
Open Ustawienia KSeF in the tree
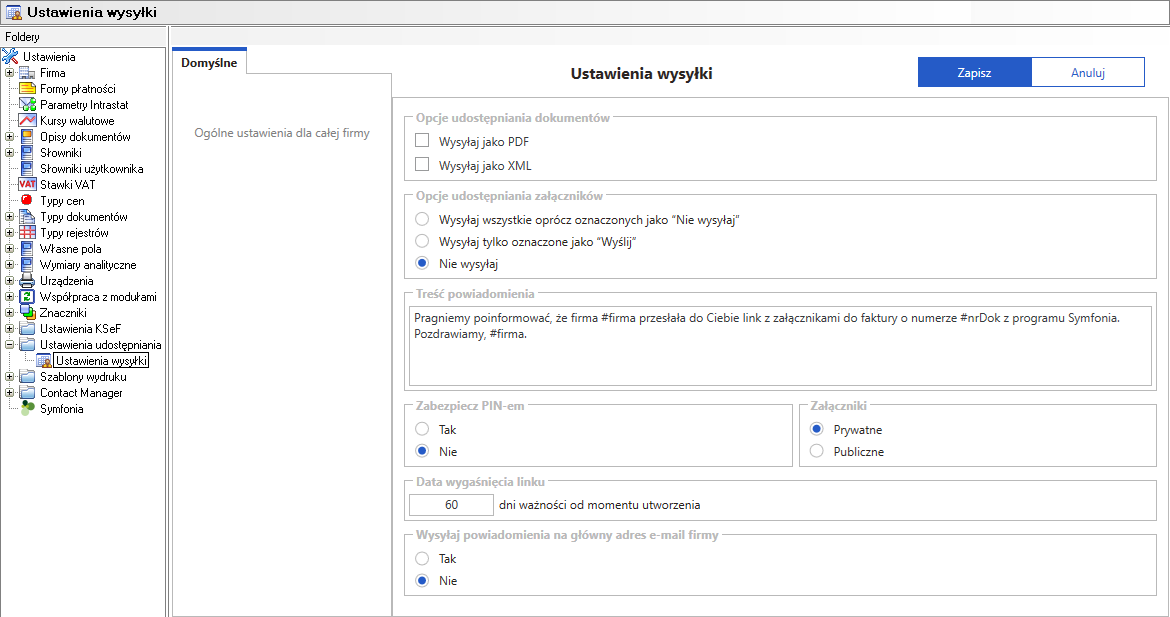80,329
